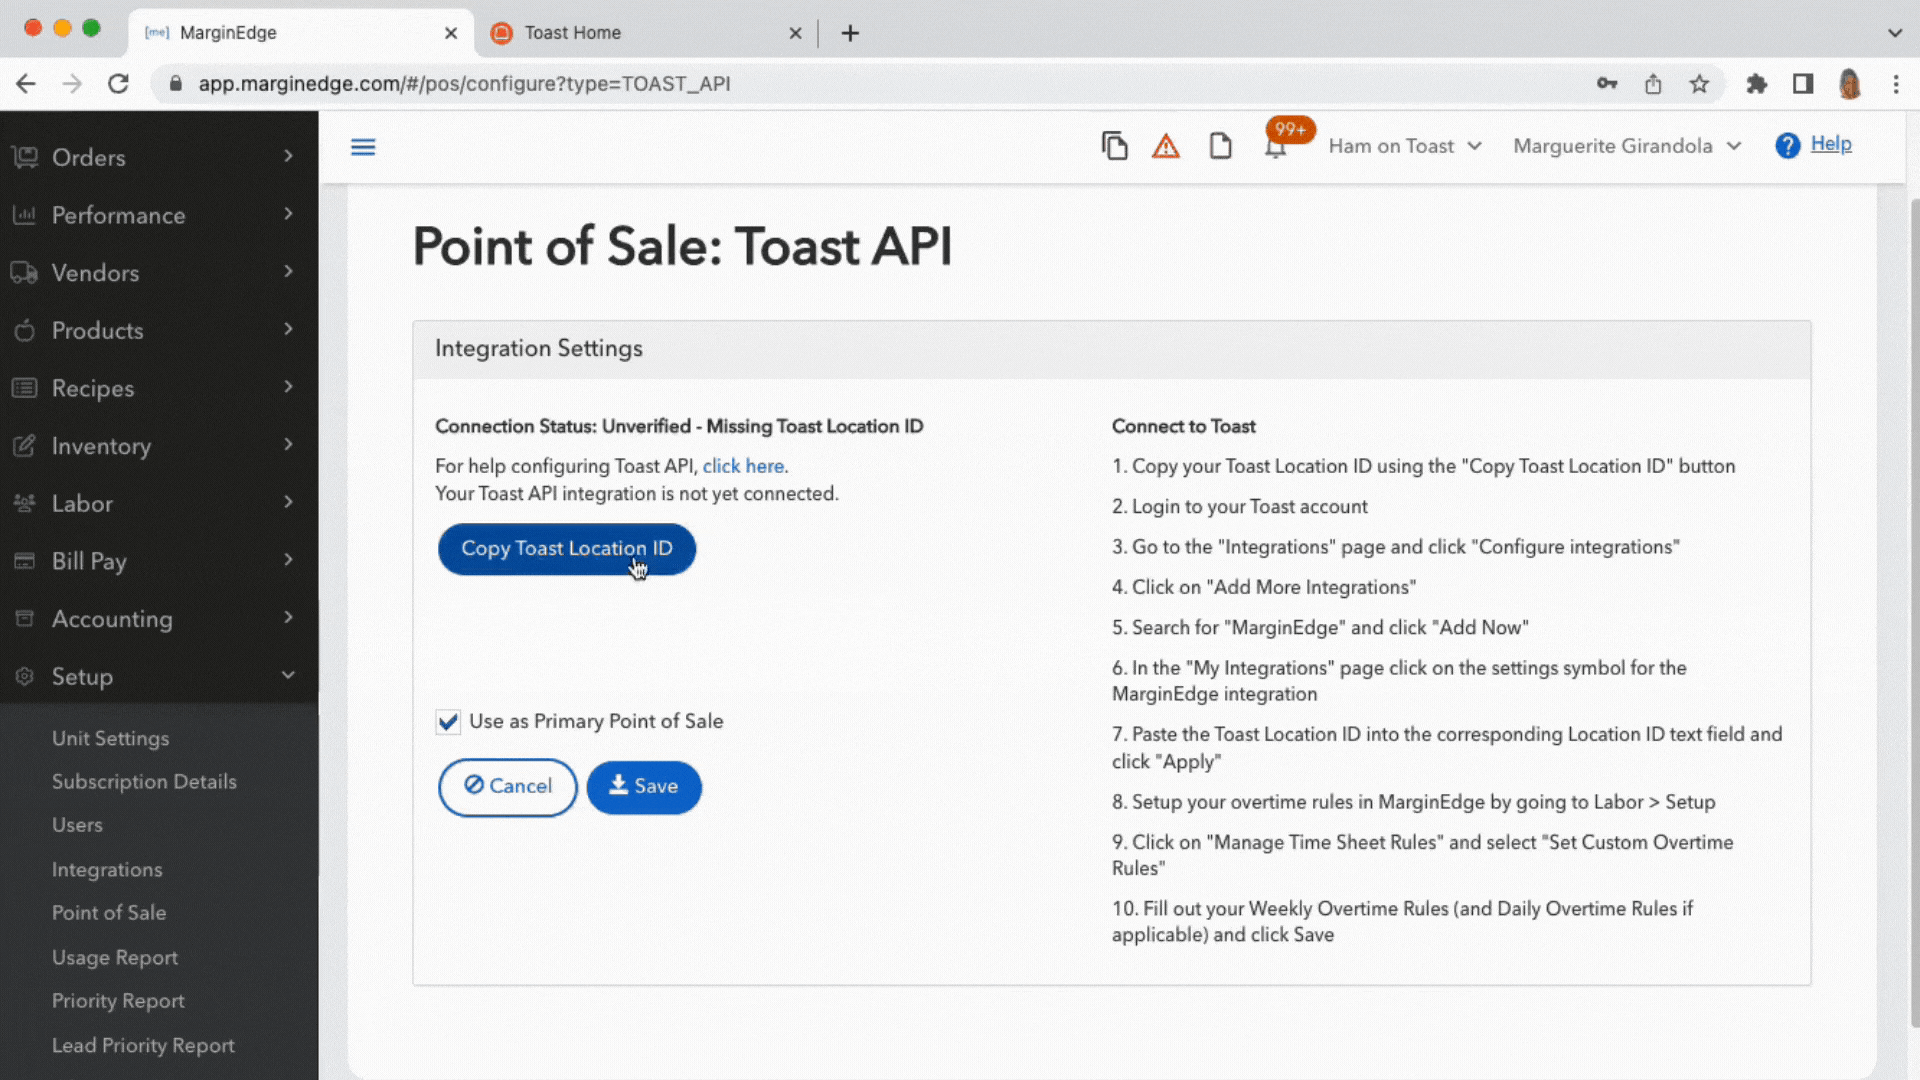Click the blue question mark Help icon

(x=1787, y=146)
